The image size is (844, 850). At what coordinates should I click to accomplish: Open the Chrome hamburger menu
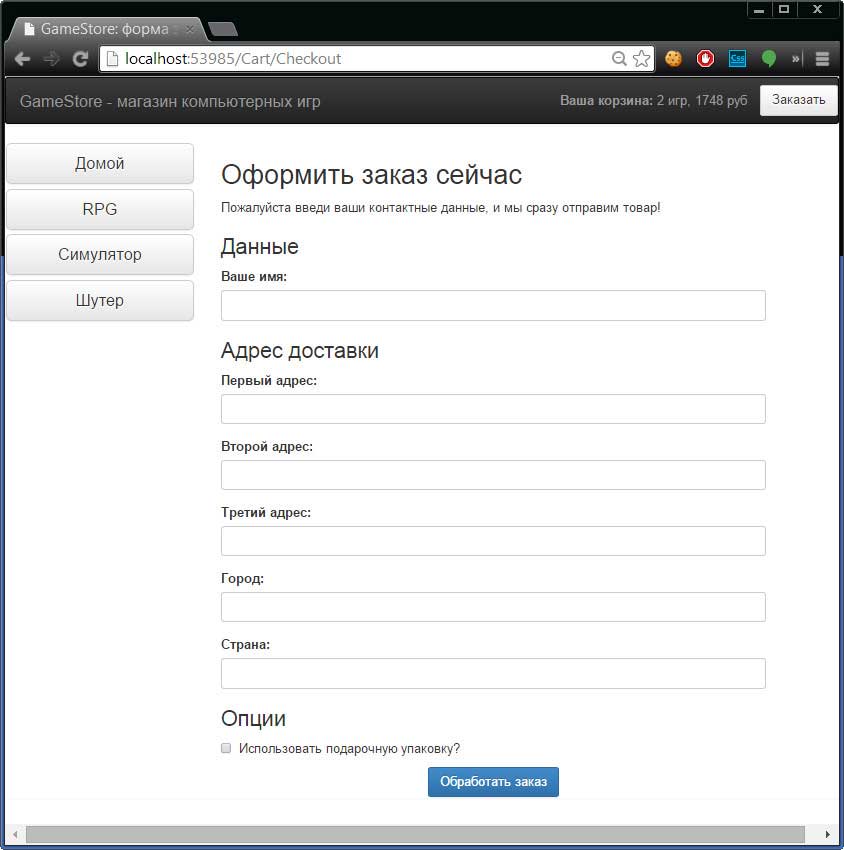click(822, 59)
